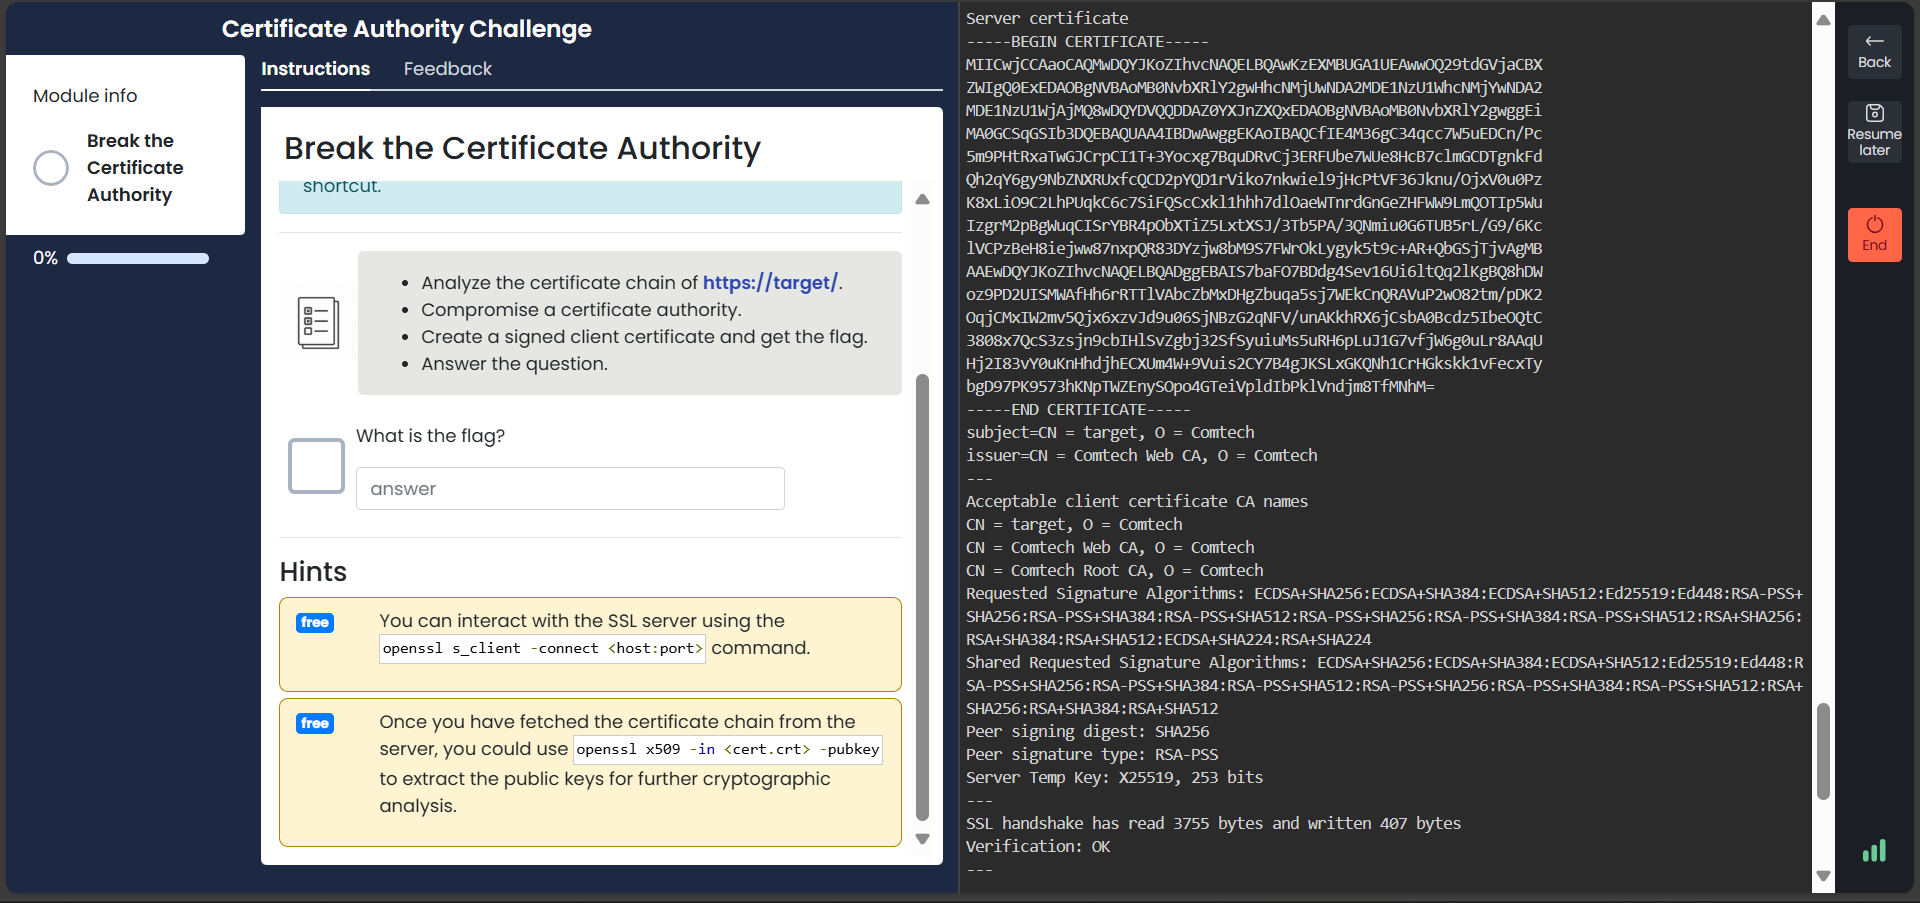Click the scroll-down arrow below the hints
The height and width of the screenshot is (903, 1920).
coord(922,840)
